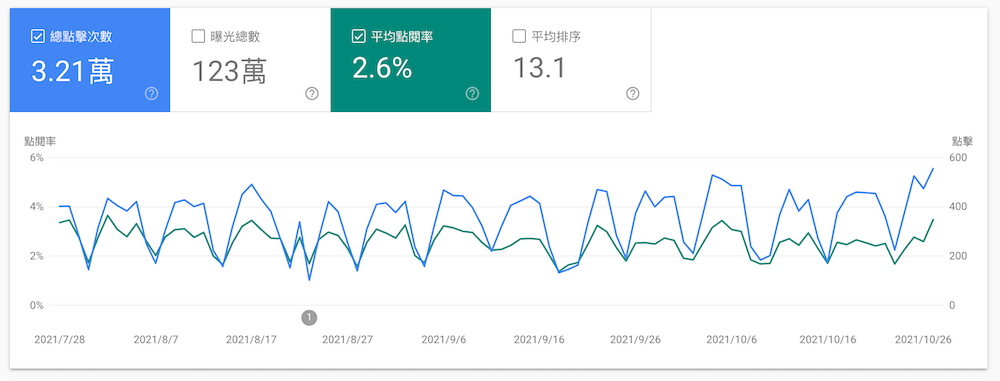
Task: Click the 2021/9/26 date label
Action: [x=636, y=340]
